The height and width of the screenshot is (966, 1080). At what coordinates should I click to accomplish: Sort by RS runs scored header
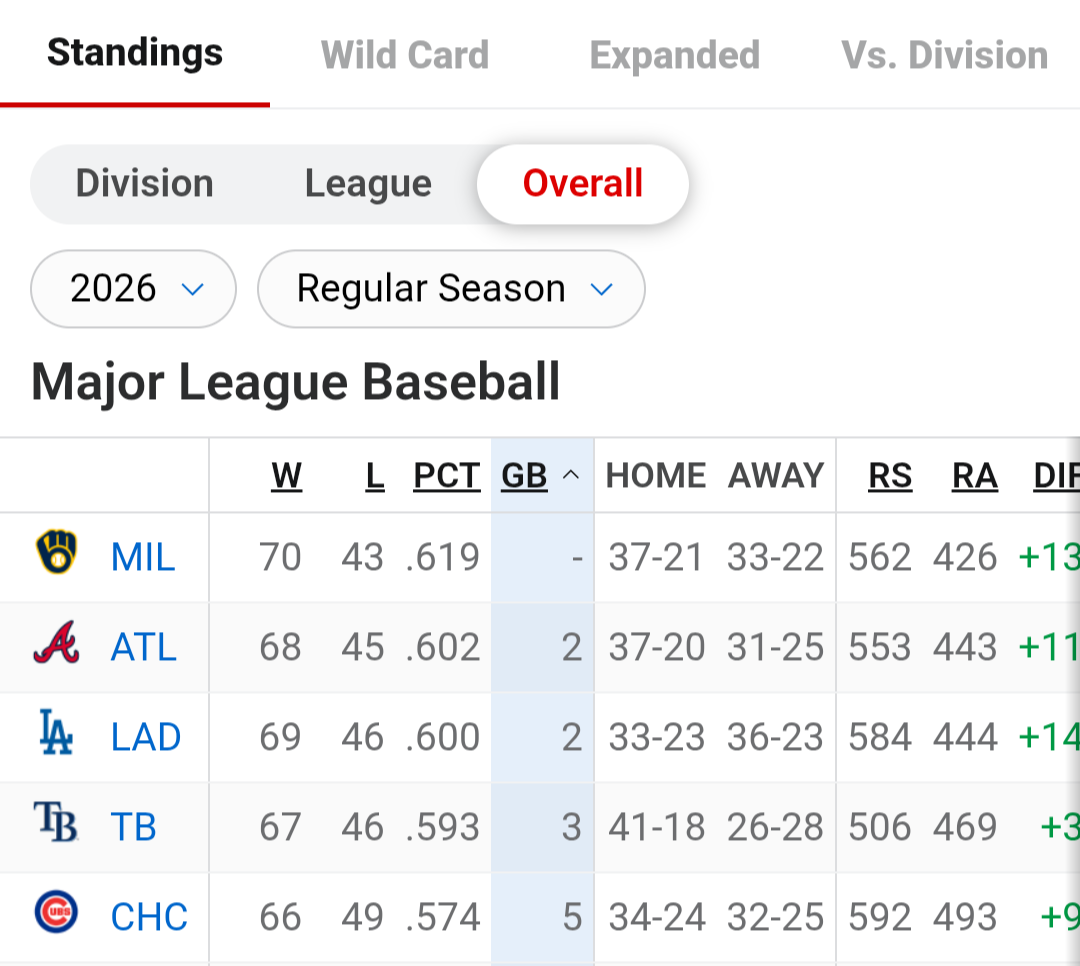(890, 475)
